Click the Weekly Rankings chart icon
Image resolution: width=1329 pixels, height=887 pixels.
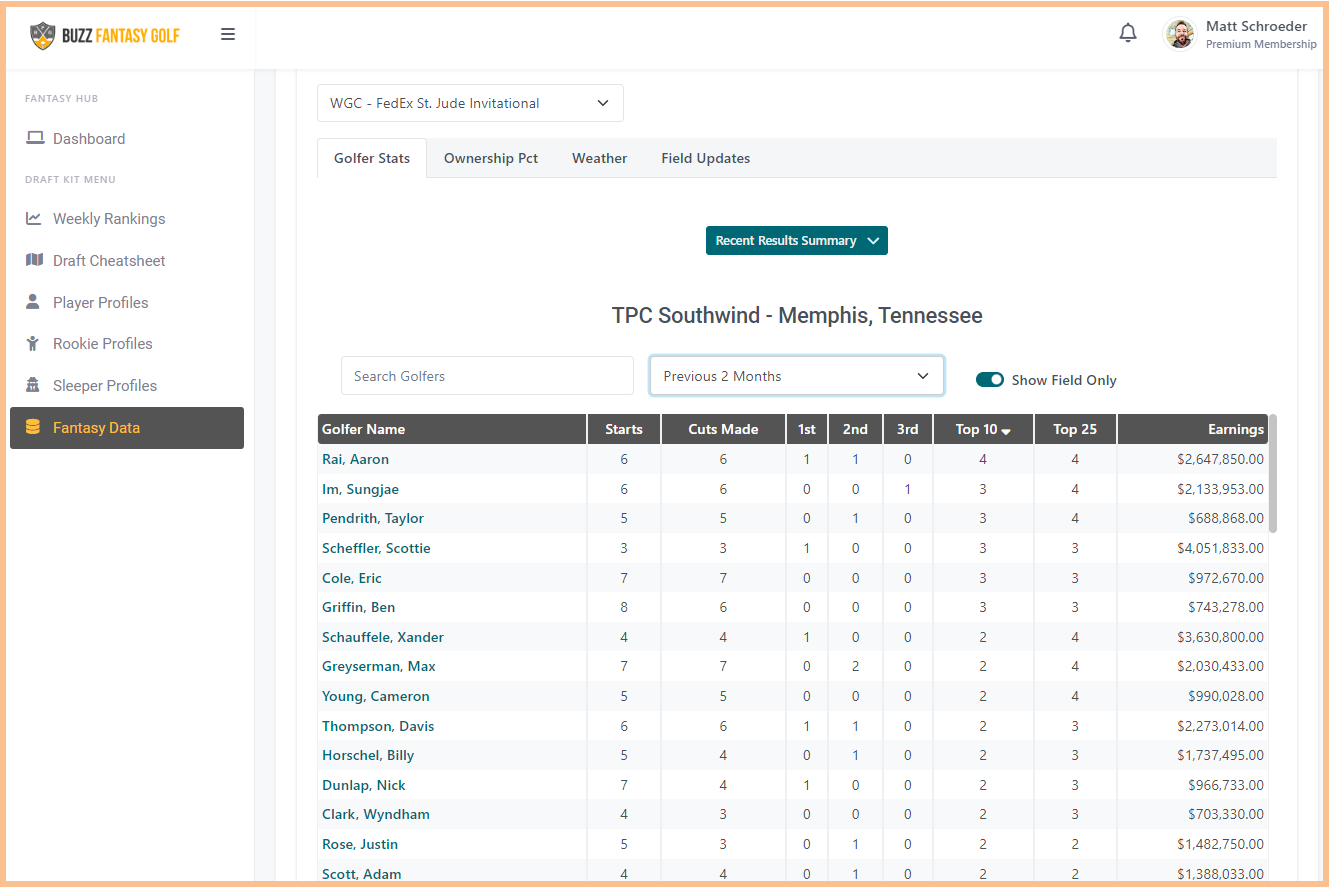pos(34,218)
